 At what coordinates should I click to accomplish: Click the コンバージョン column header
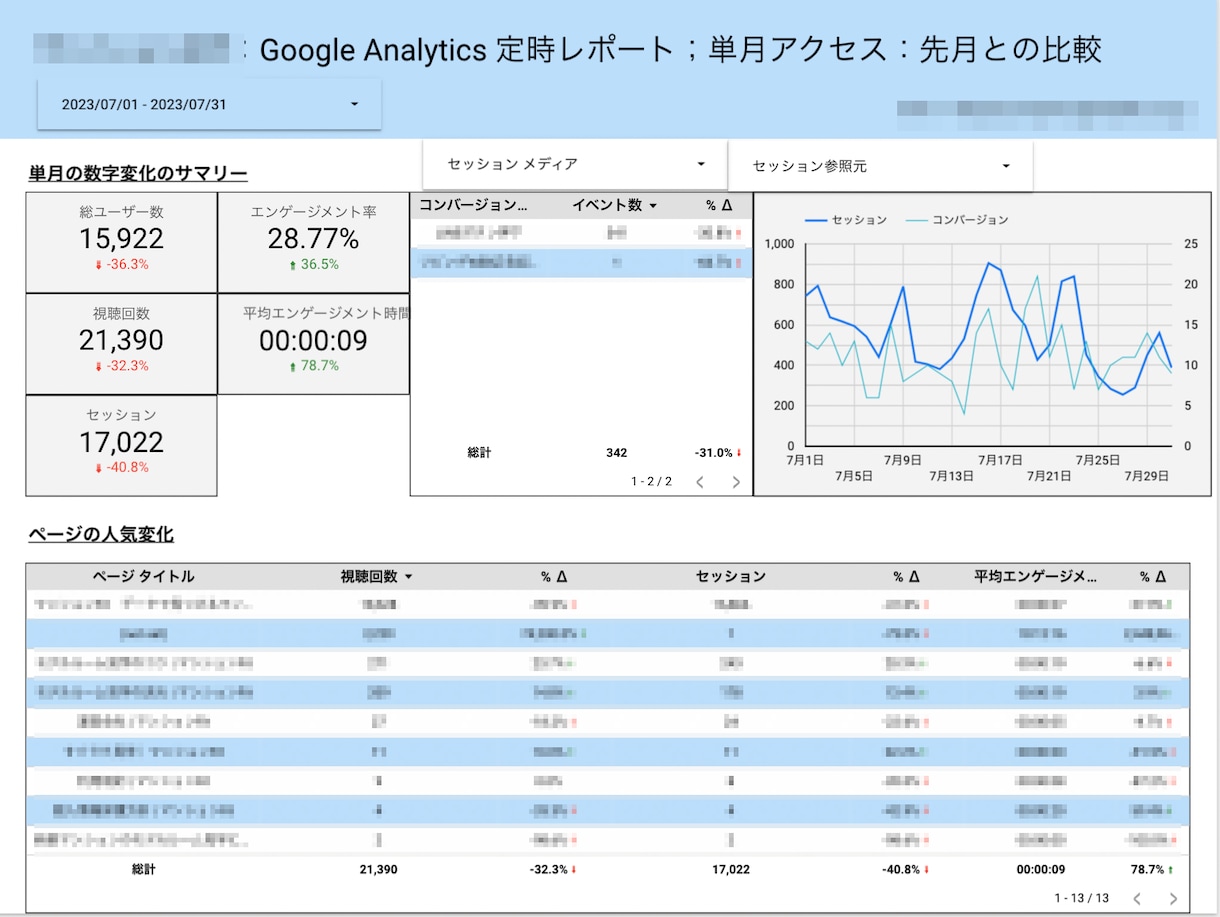(x=473, y=205)
